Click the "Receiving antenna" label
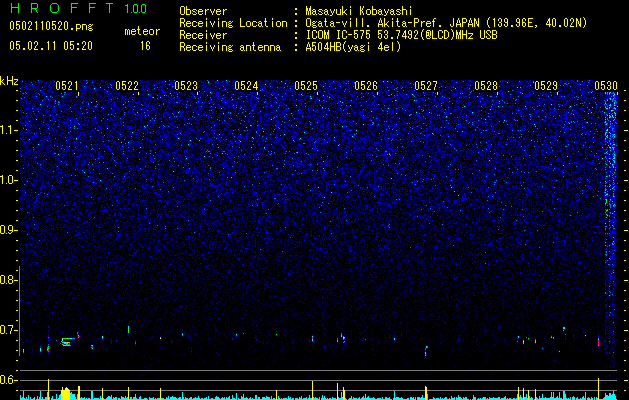The width and height of the screenshot is (629, 400). pos(230,47)
